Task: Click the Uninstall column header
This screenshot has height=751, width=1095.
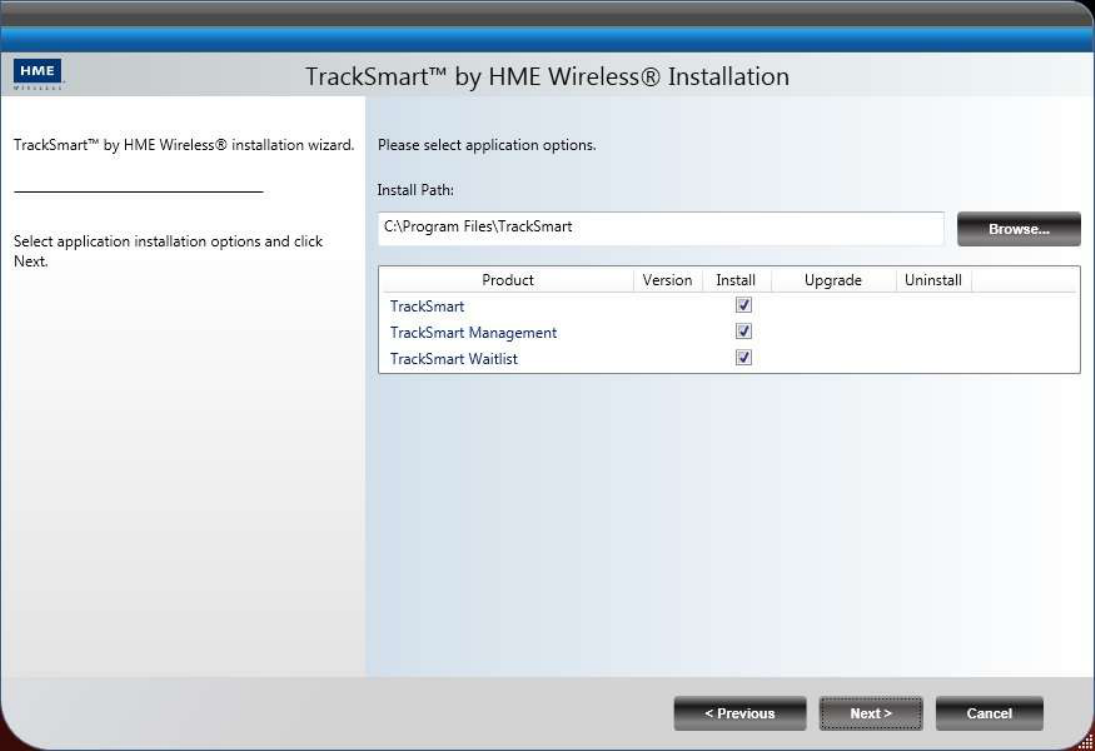Action: point(933,280)
